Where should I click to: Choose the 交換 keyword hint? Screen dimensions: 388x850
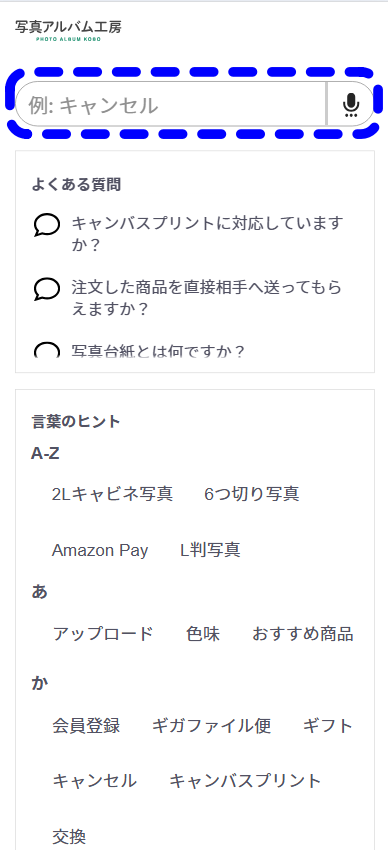pyautogui.click(x=69, y=837)
